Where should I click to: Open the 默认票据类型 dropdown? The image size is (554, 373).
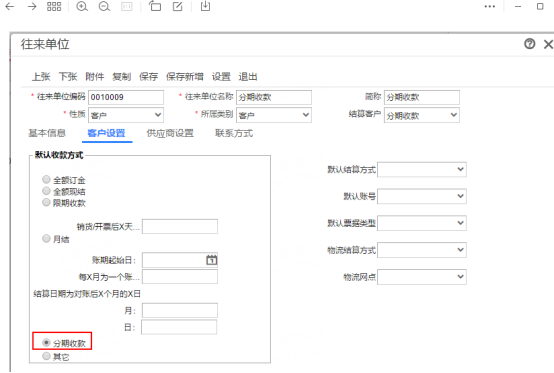coord(422,223)
